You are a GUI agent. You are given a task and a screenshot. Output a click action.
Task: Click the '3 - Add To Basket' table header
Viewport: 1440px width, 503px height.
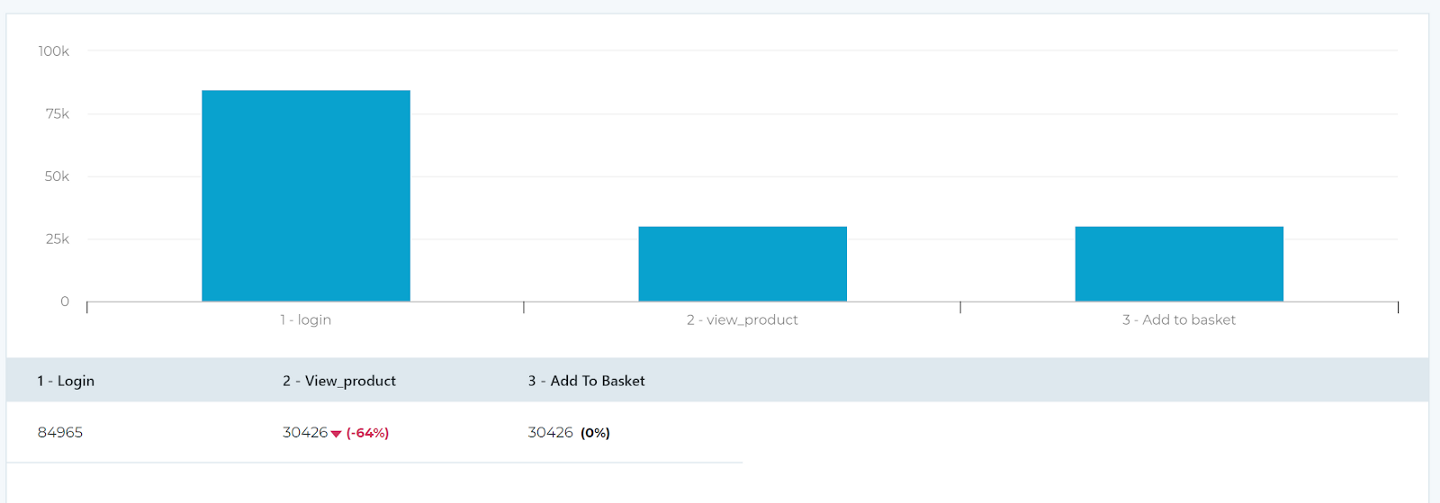[x=586, y=381]
